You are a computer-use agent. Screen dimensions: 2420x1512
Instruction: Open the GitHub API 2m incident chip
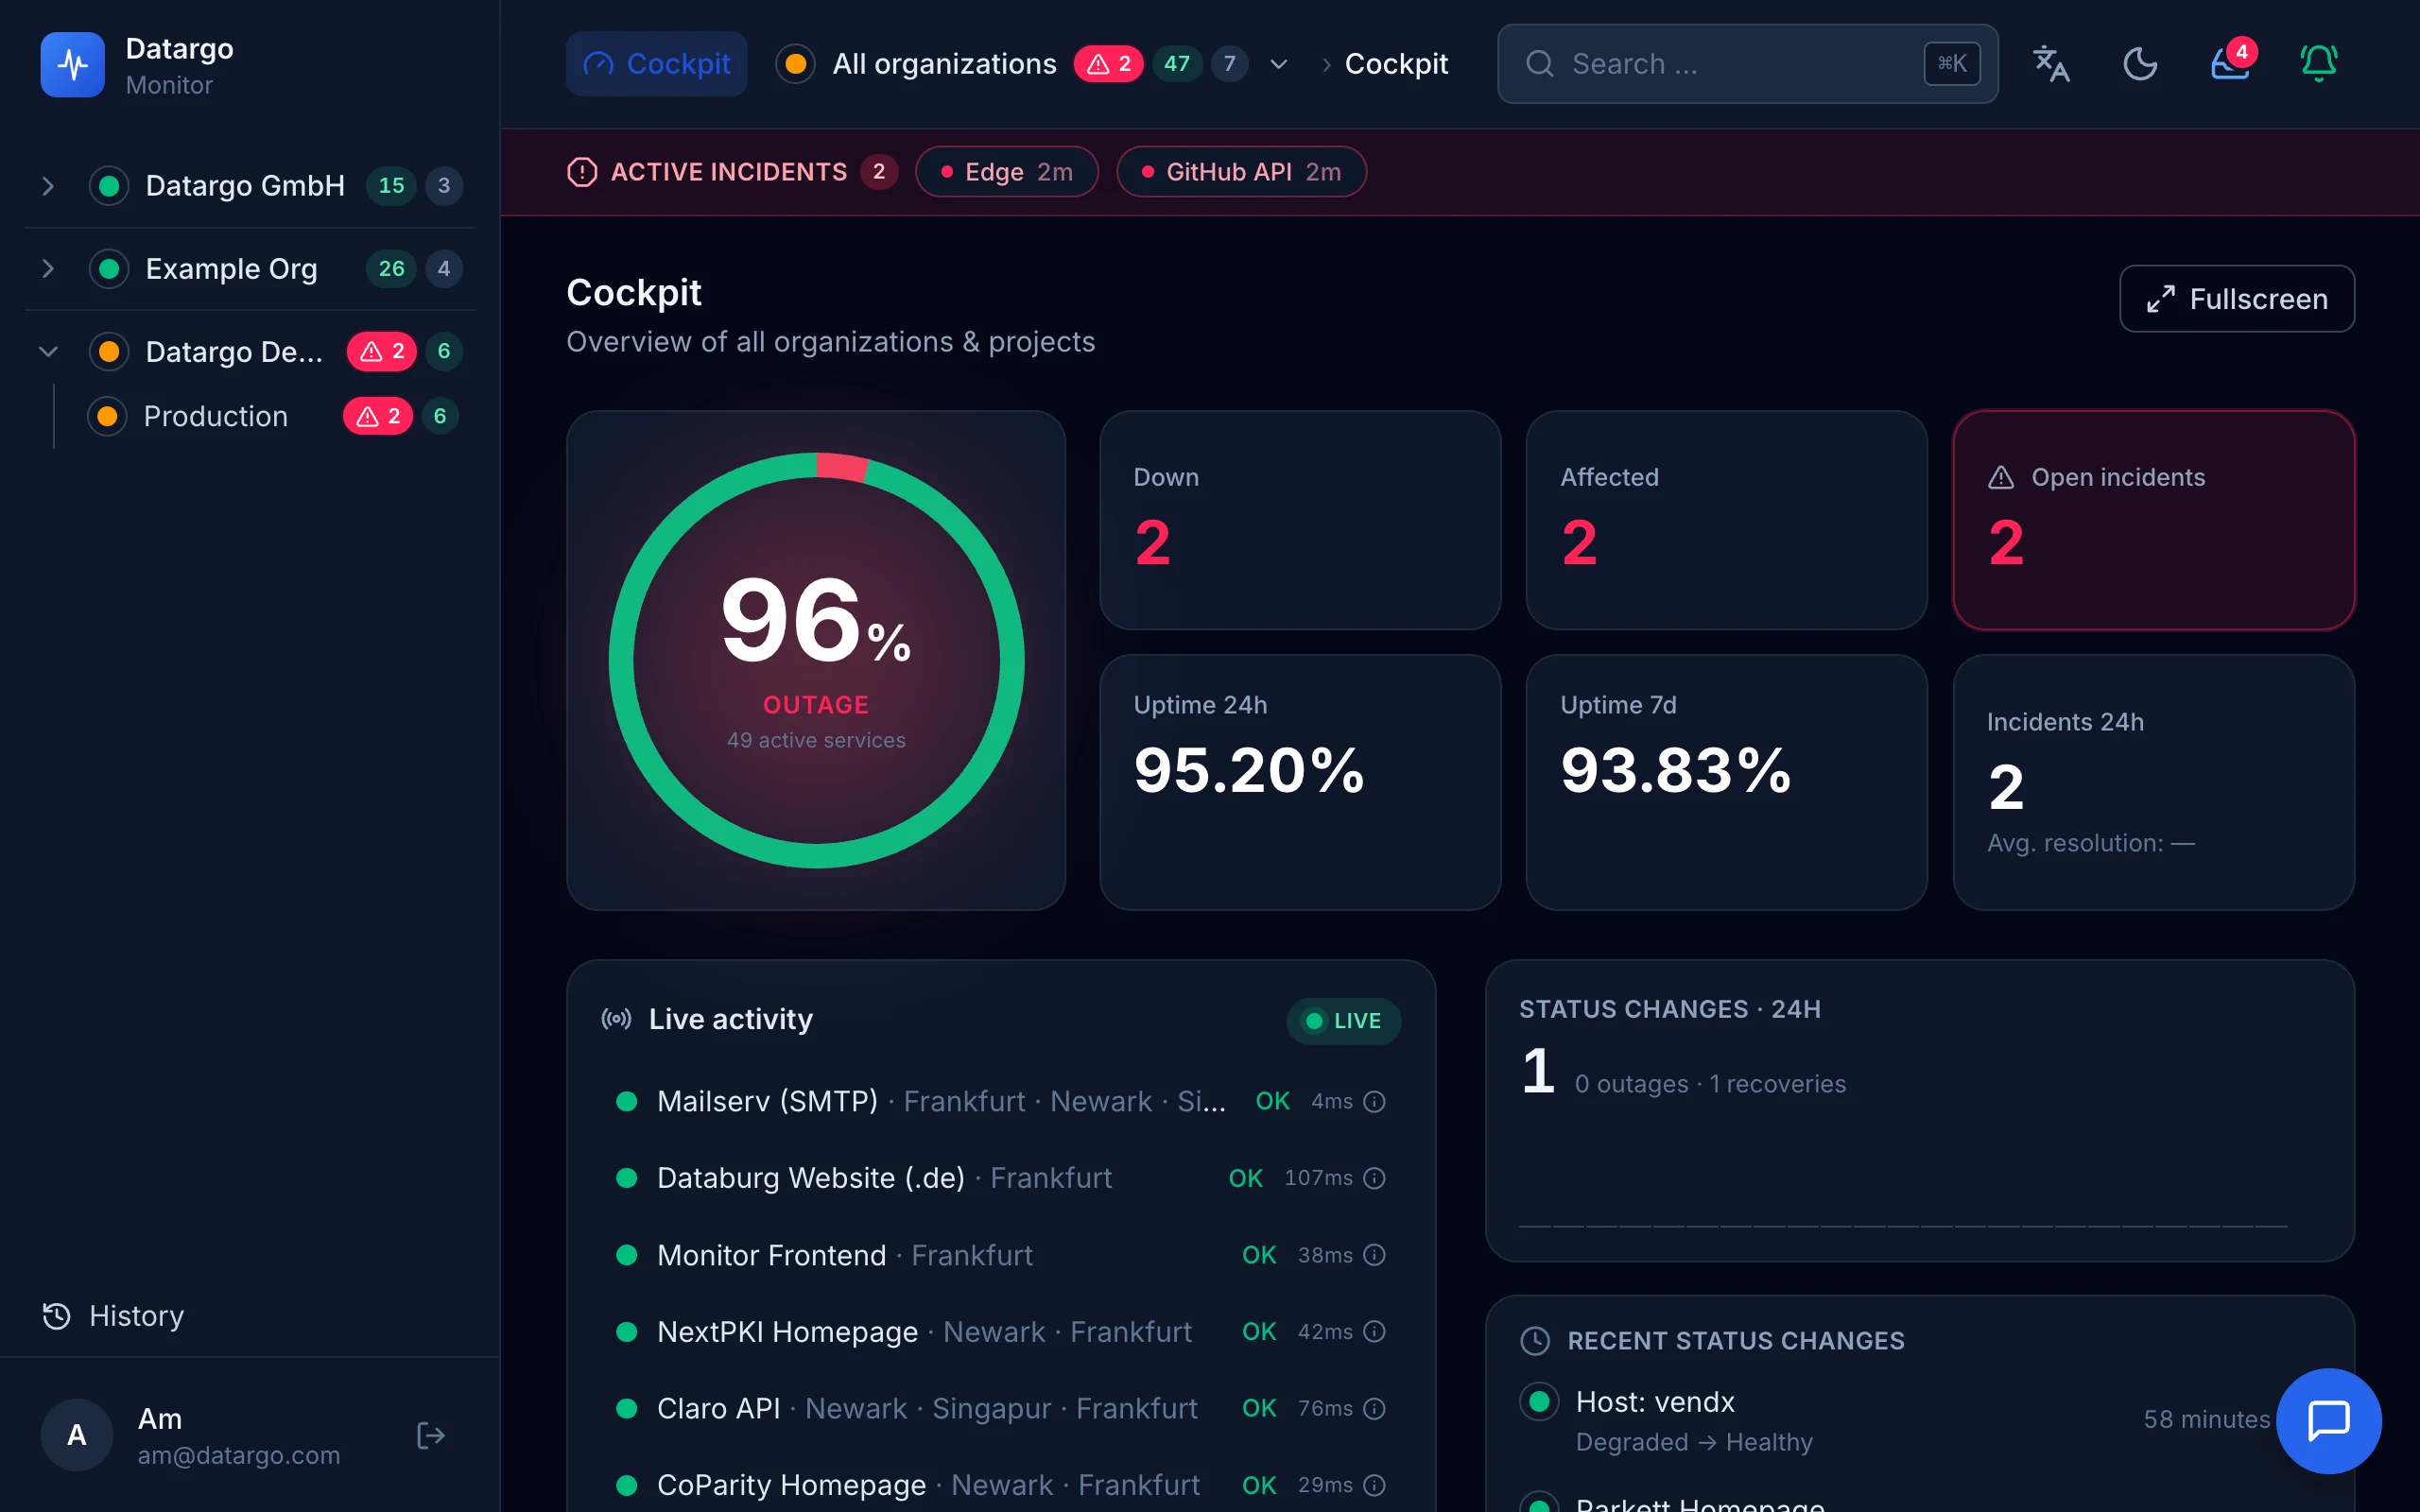click(x=1241, y=172)
